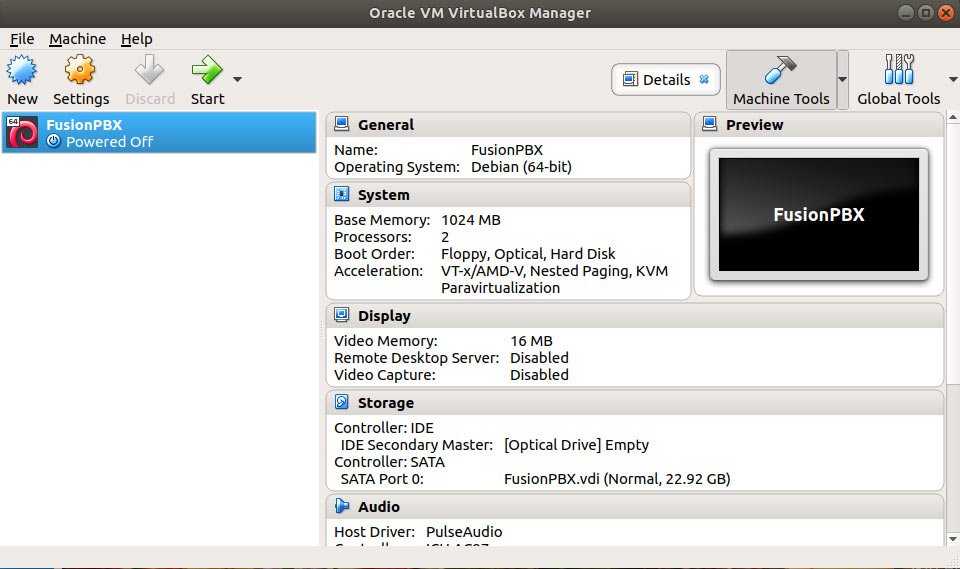
Task: Open the System section header
Action: click(508, 195)
